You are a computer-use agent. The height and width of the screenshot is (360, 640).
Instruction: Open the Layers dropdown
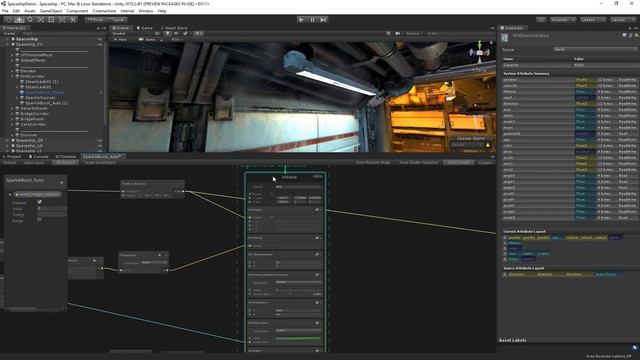592,20
